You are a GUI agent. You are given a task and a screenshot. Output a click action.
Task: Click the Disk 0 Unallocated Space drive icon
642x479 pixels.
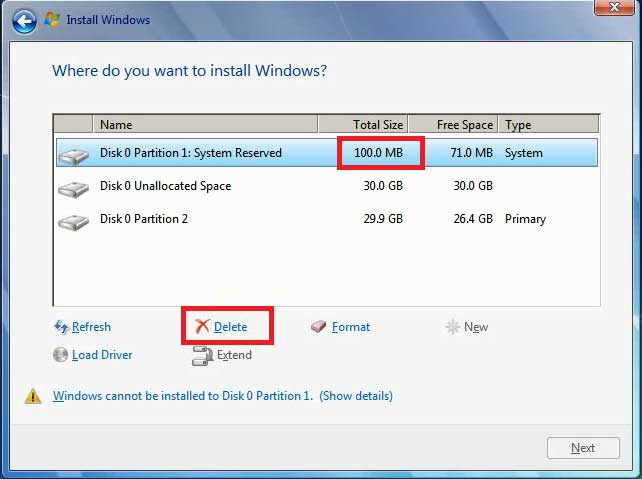click(74, 189)
